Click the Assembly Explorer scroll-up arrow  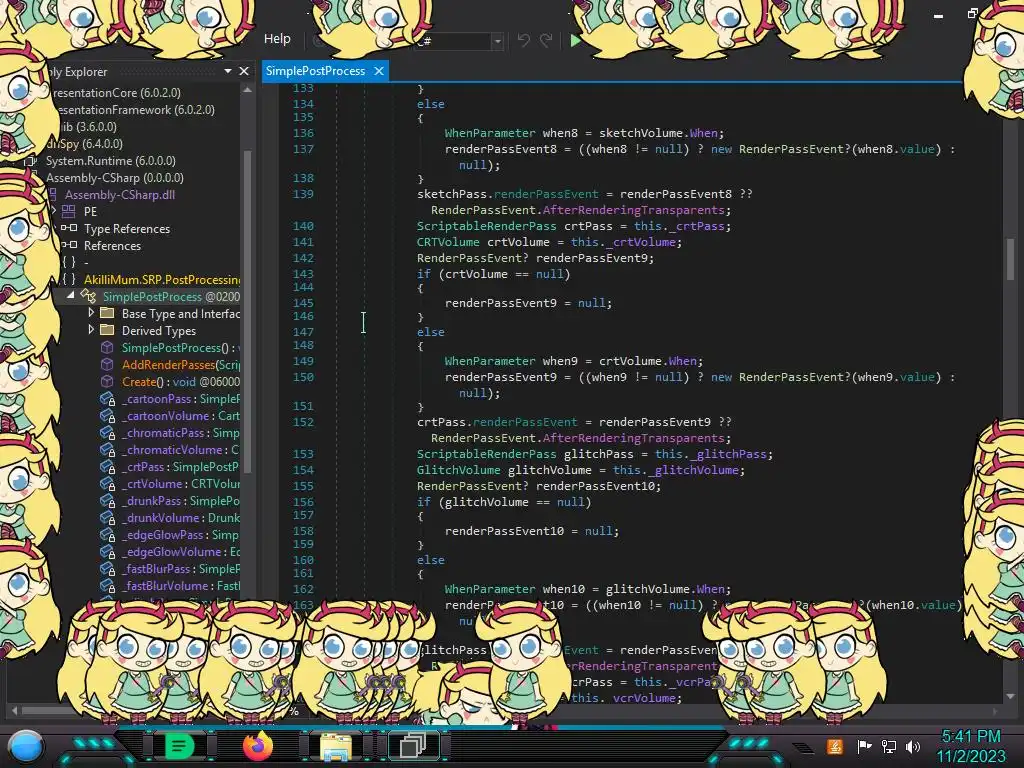(x=248, y=91)
